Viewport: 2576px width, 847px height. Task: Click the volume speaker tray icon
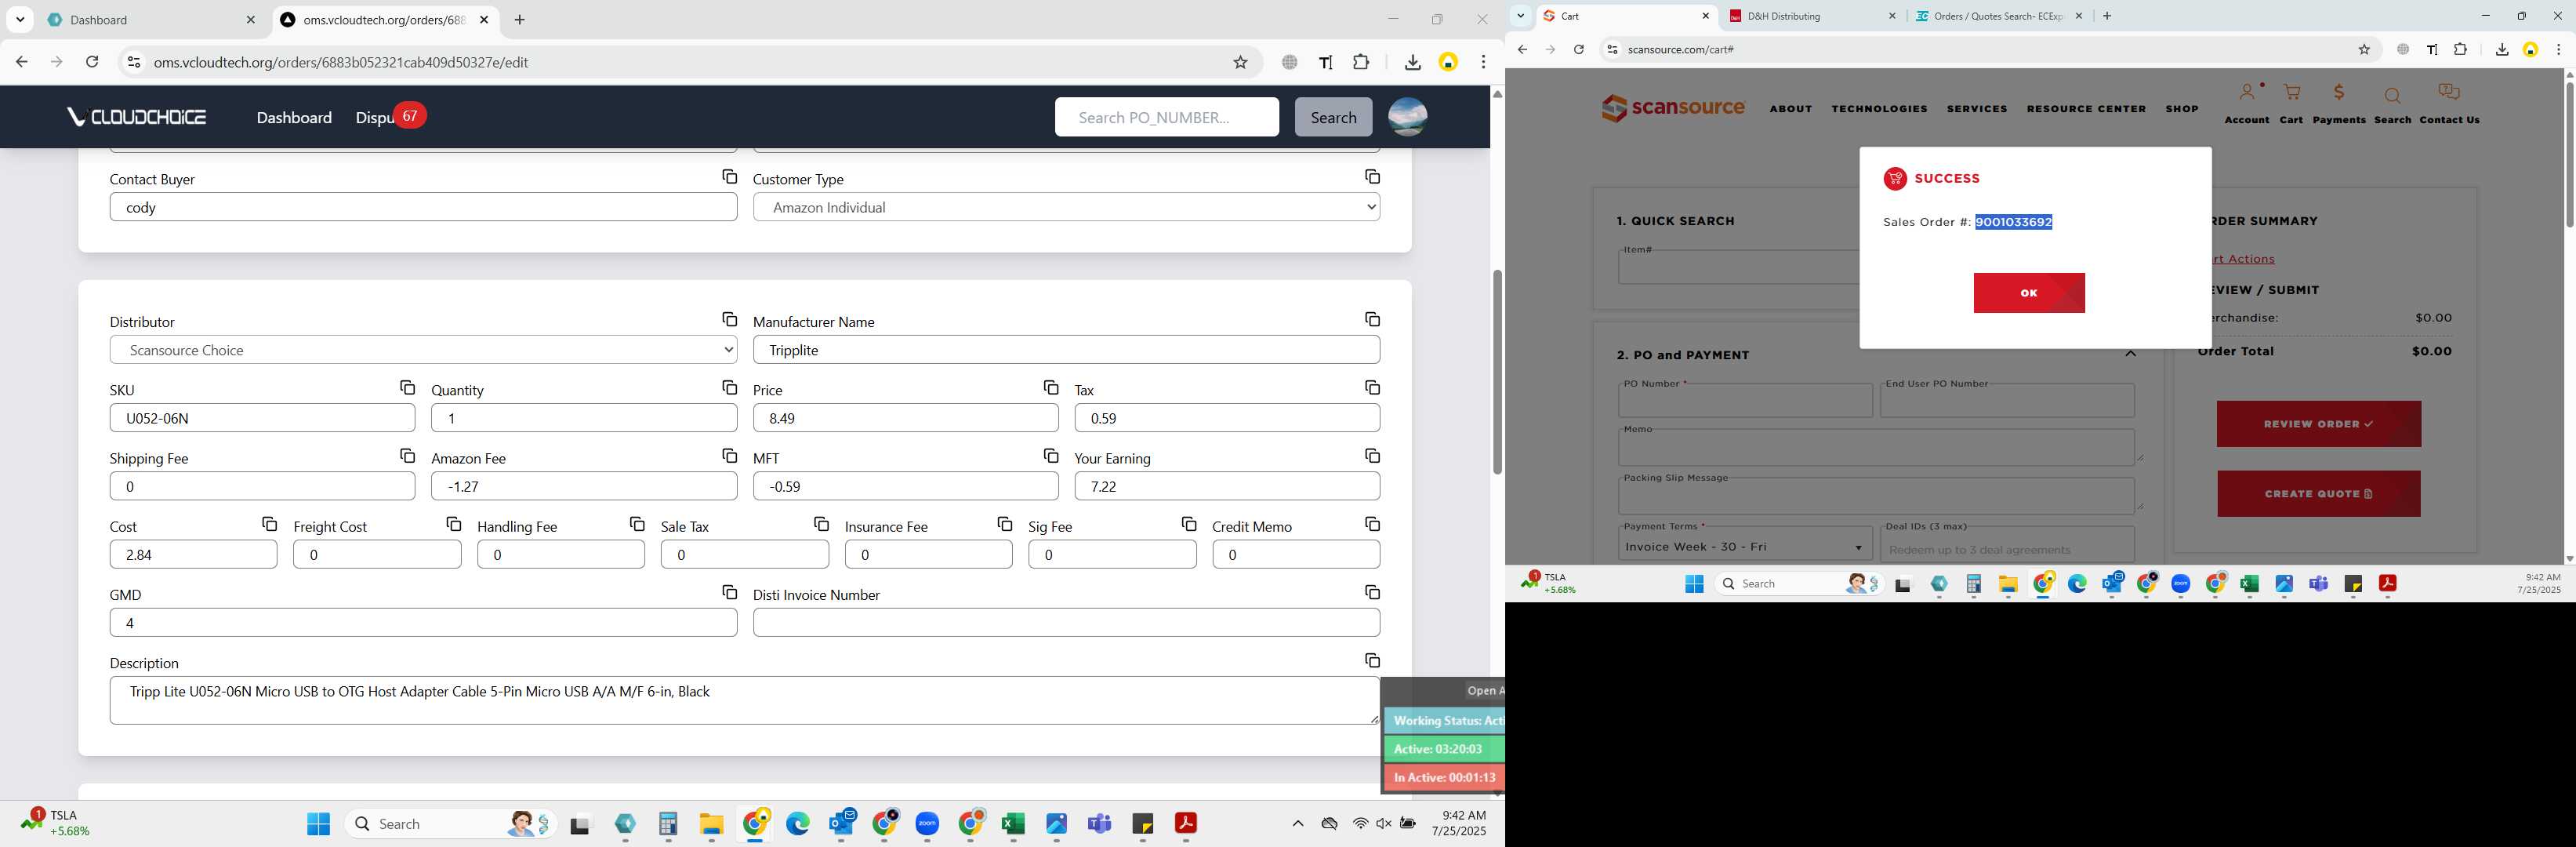[x=1383, y=823]
